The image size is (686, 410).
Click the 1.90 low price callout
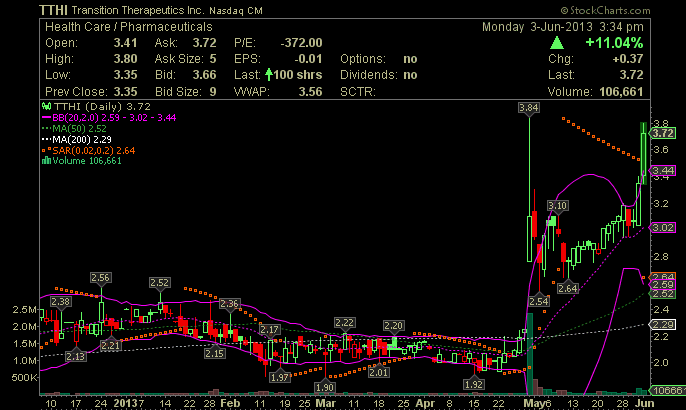pyautogui.click(x=325, y=388)
